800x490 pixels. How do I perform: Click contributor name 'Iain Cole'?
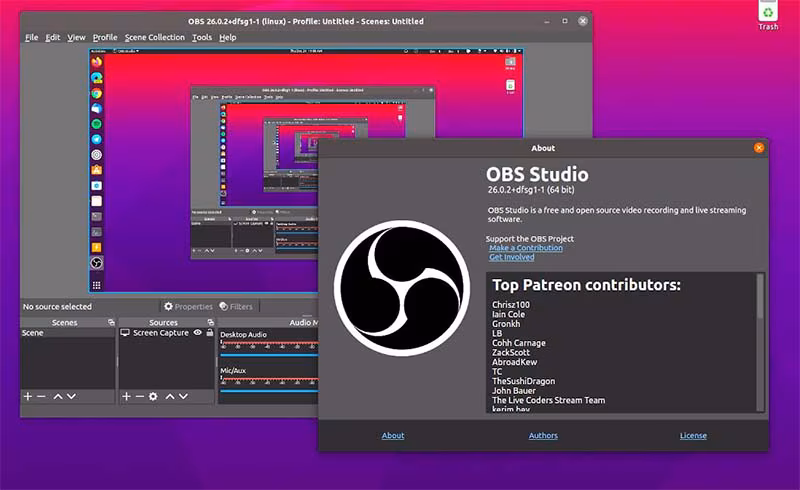508,314
